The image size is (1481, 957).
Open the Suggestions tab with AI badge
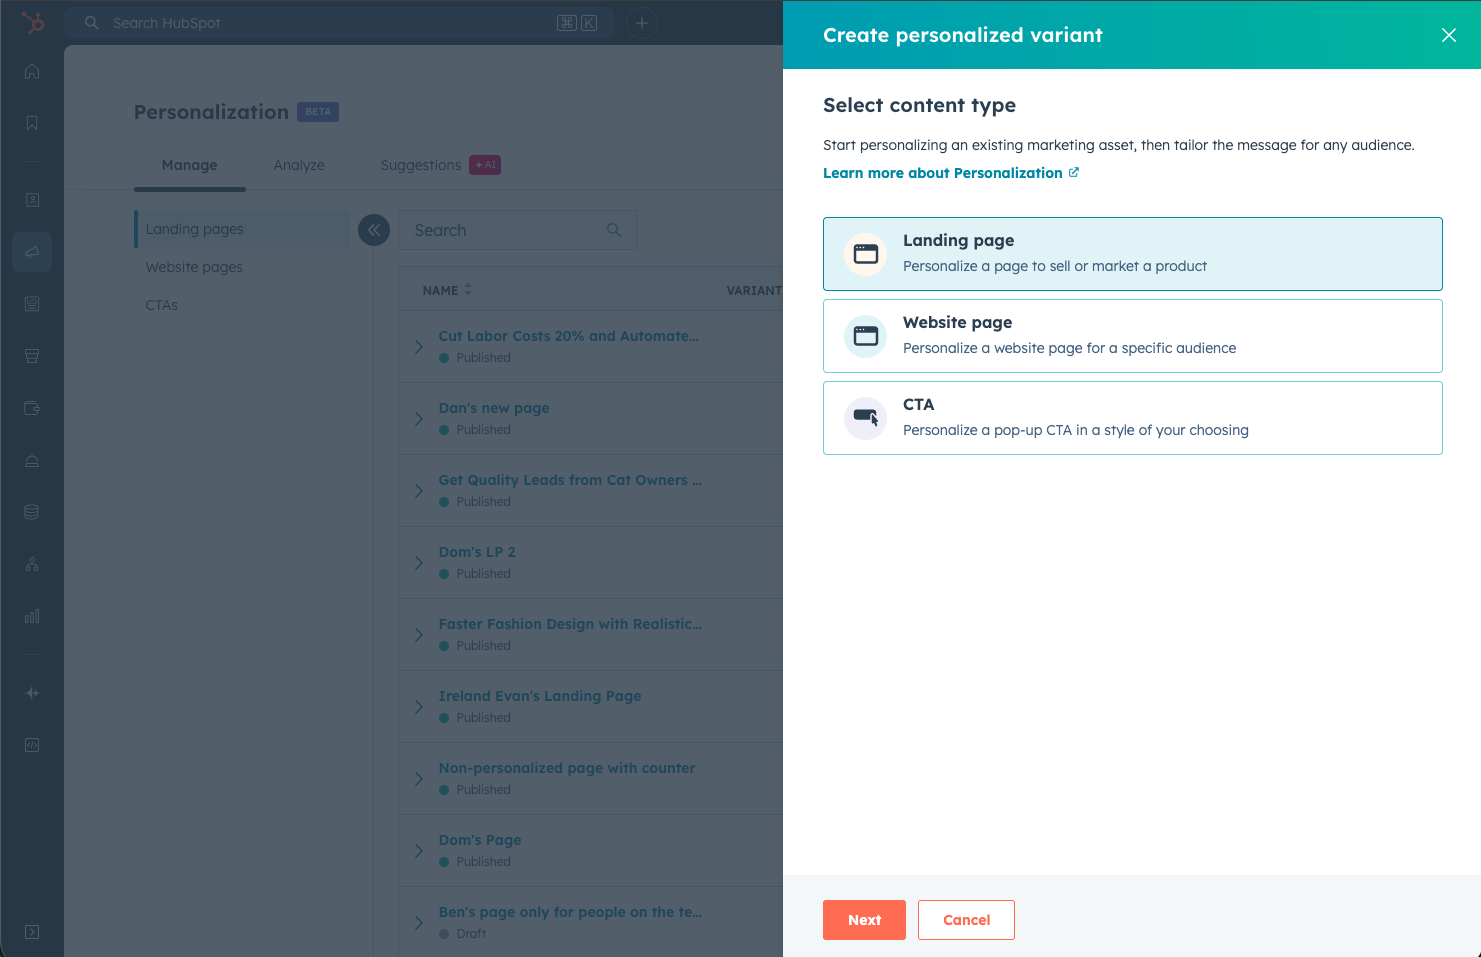click(421, 165)
